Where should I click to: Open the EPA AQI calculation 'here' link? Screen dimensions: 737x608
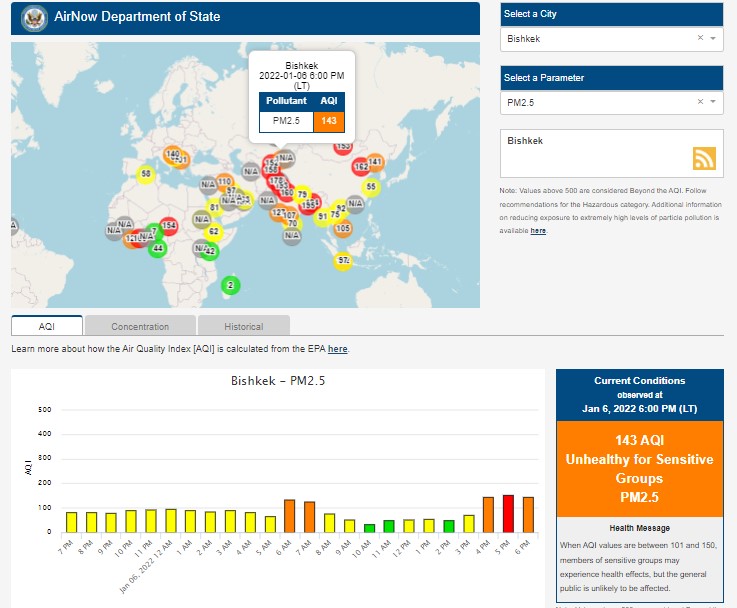pyautogui.click(x=338, y=349)
